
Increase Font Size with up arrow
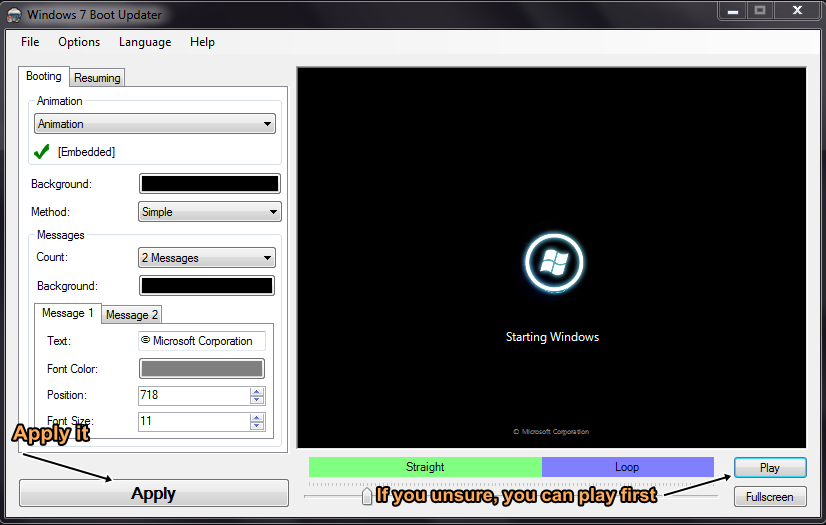click(257, 417)
